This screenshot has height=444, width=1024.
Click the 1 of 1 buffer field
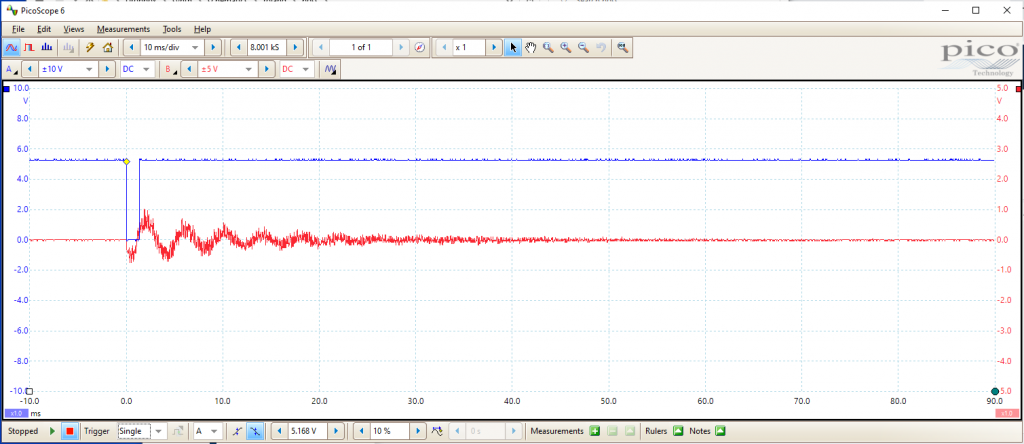click(361, 48)
